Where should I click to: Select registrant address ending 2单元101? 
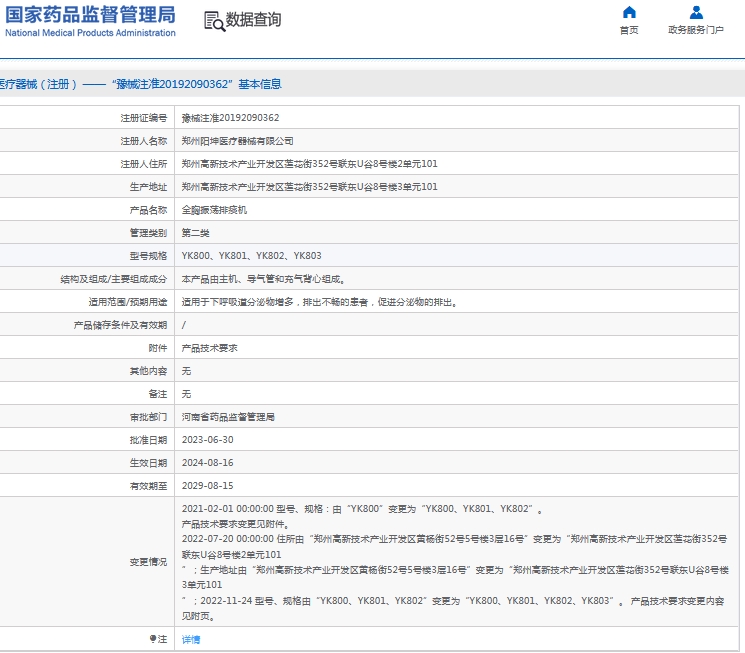309,164
